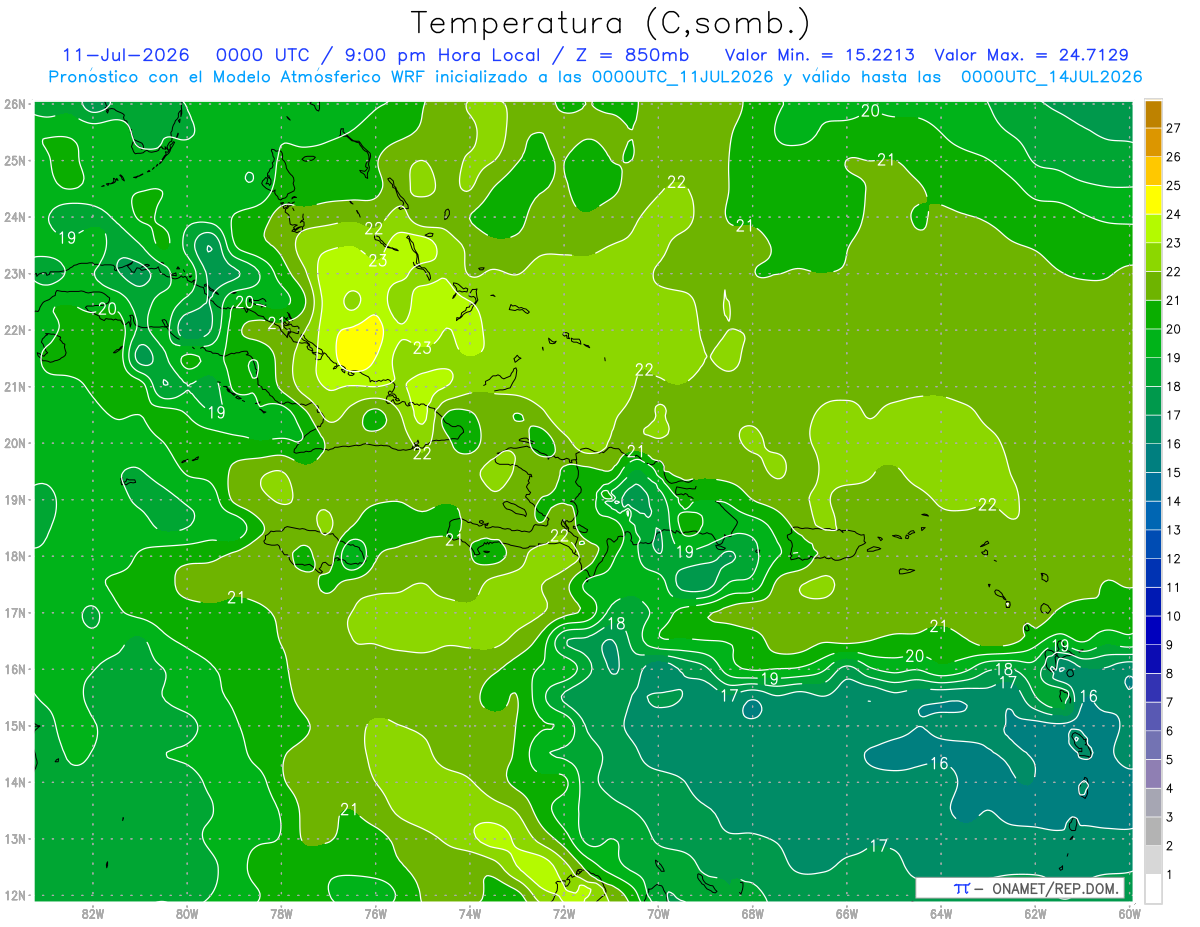Click the yellow swatch in the color legend
Screen dimensions: 1200x927
click(x=1153, y=199)
